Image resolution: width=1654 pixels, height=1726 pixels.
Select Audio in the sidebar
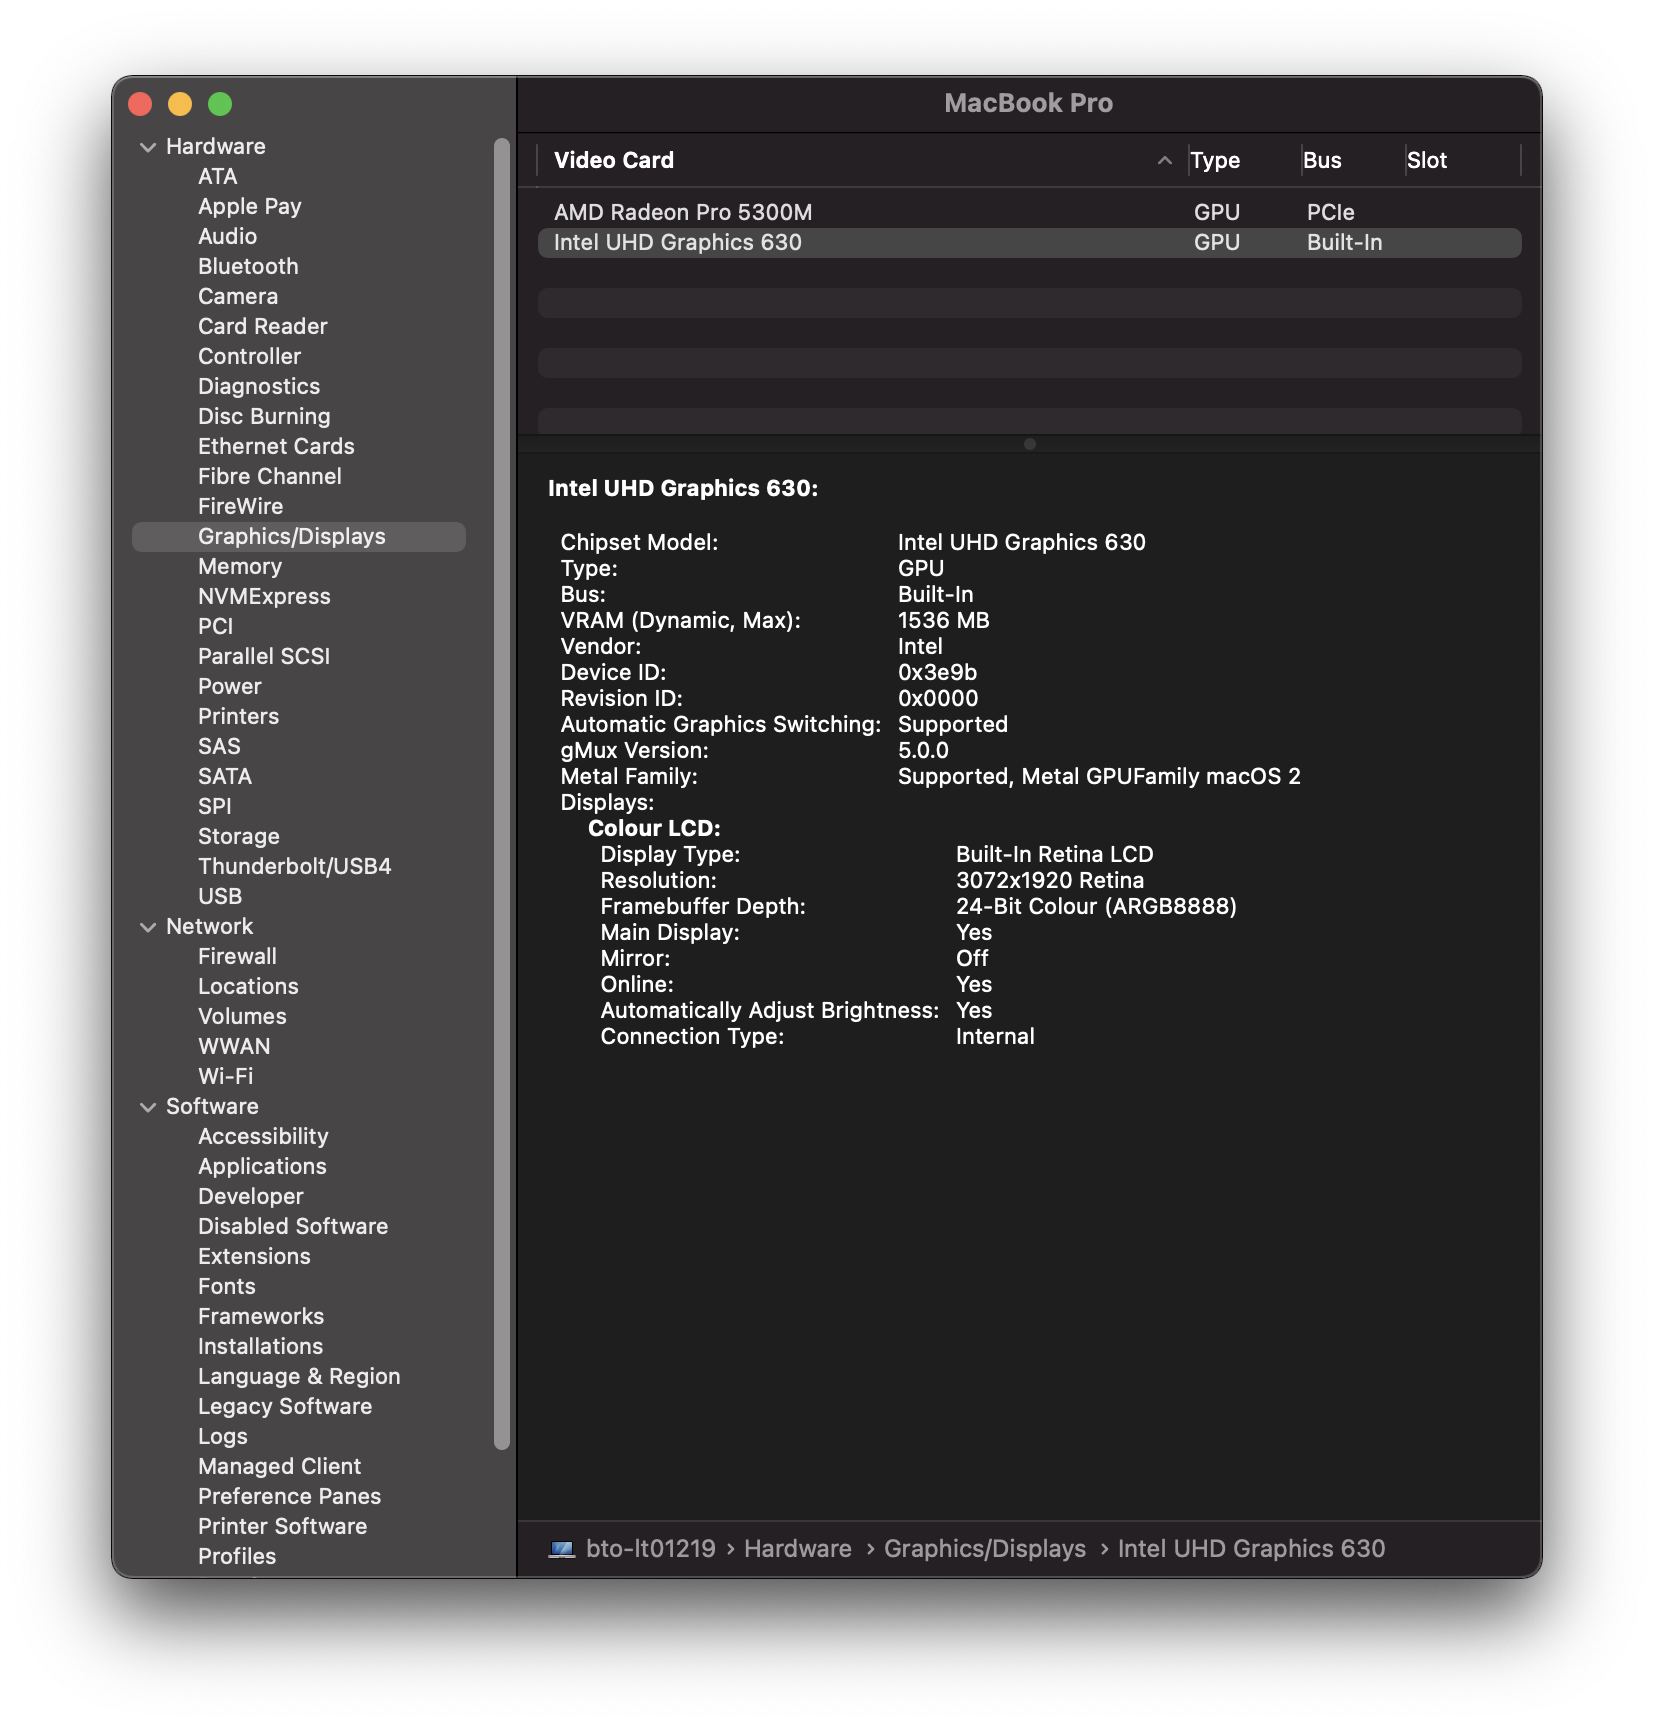click(x=227, y=237)
